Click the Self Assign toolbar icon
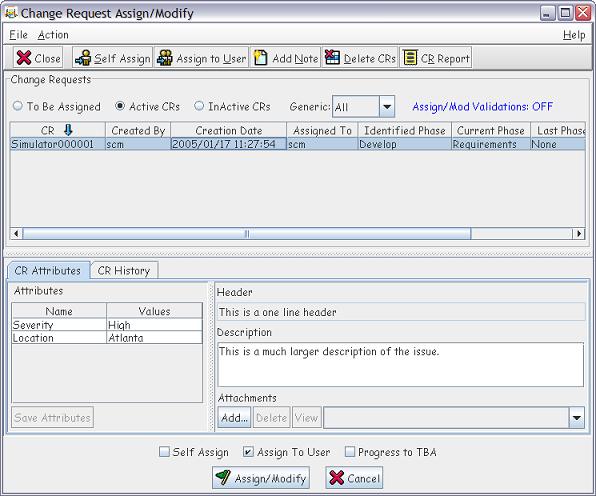The image size is (596, 496). pyautogui.click(x=83, y=58)
